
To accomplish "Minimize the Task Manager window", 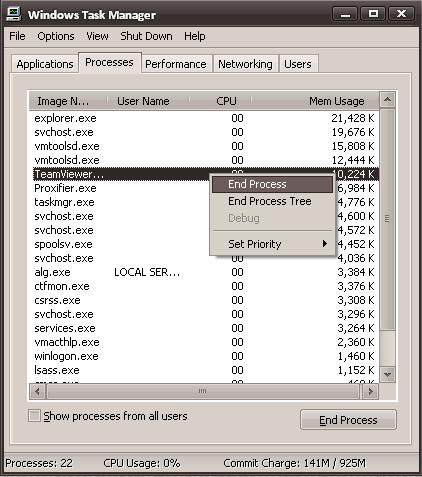I will click(x=345, y=14).
